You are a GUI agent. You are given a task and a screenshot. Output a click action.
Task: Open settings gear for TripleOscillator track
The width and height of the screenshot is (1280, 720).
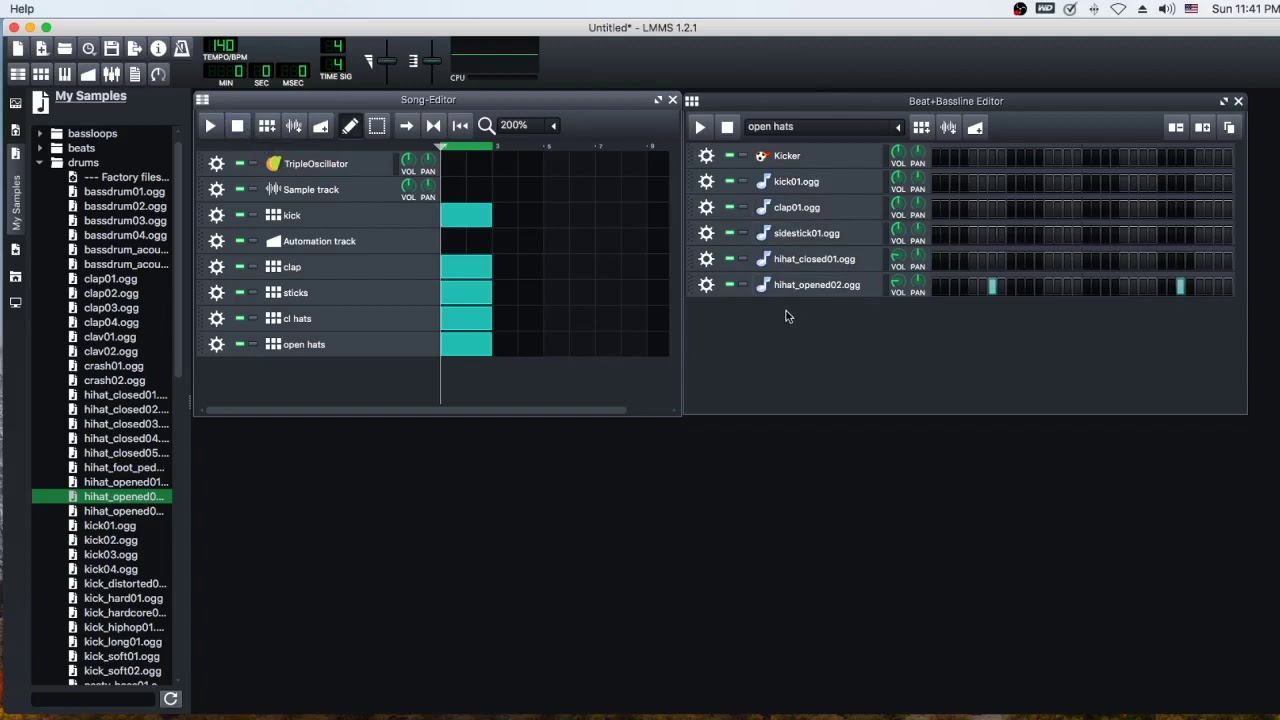[x=216, y=164]
